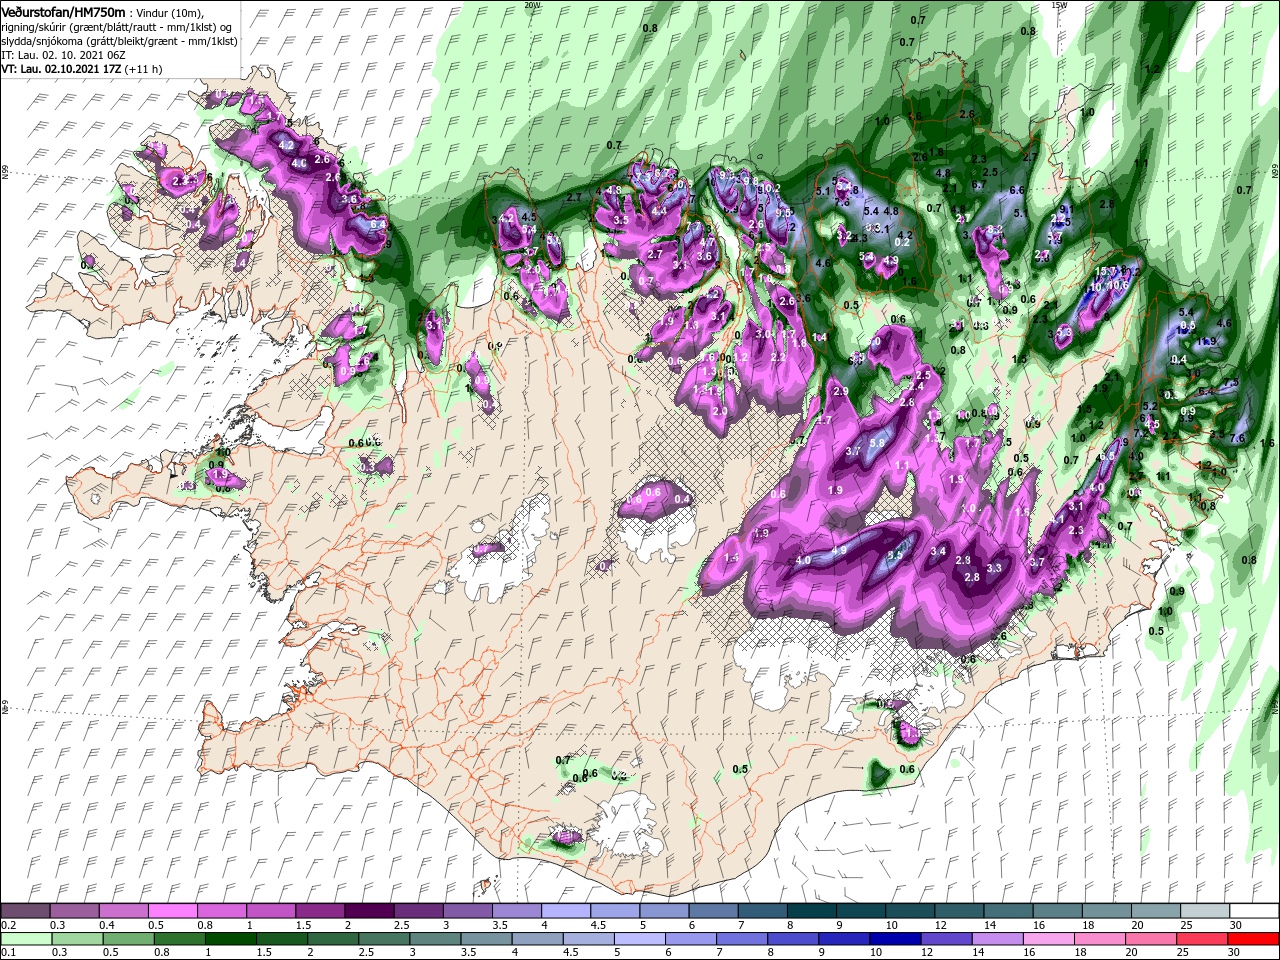Viewport: 1280px width, 960px height.
Task: Click the '0.1' value at the start of the rain legend
Action: pyautogui.click(x=9, y=954)
